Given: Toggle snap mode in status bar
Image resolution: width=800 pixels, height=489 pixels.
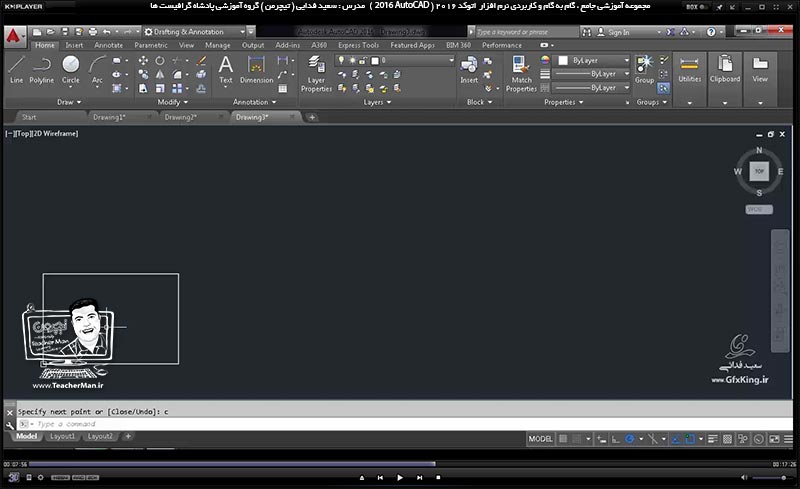Looking at the screenshot, I should 577,439.
